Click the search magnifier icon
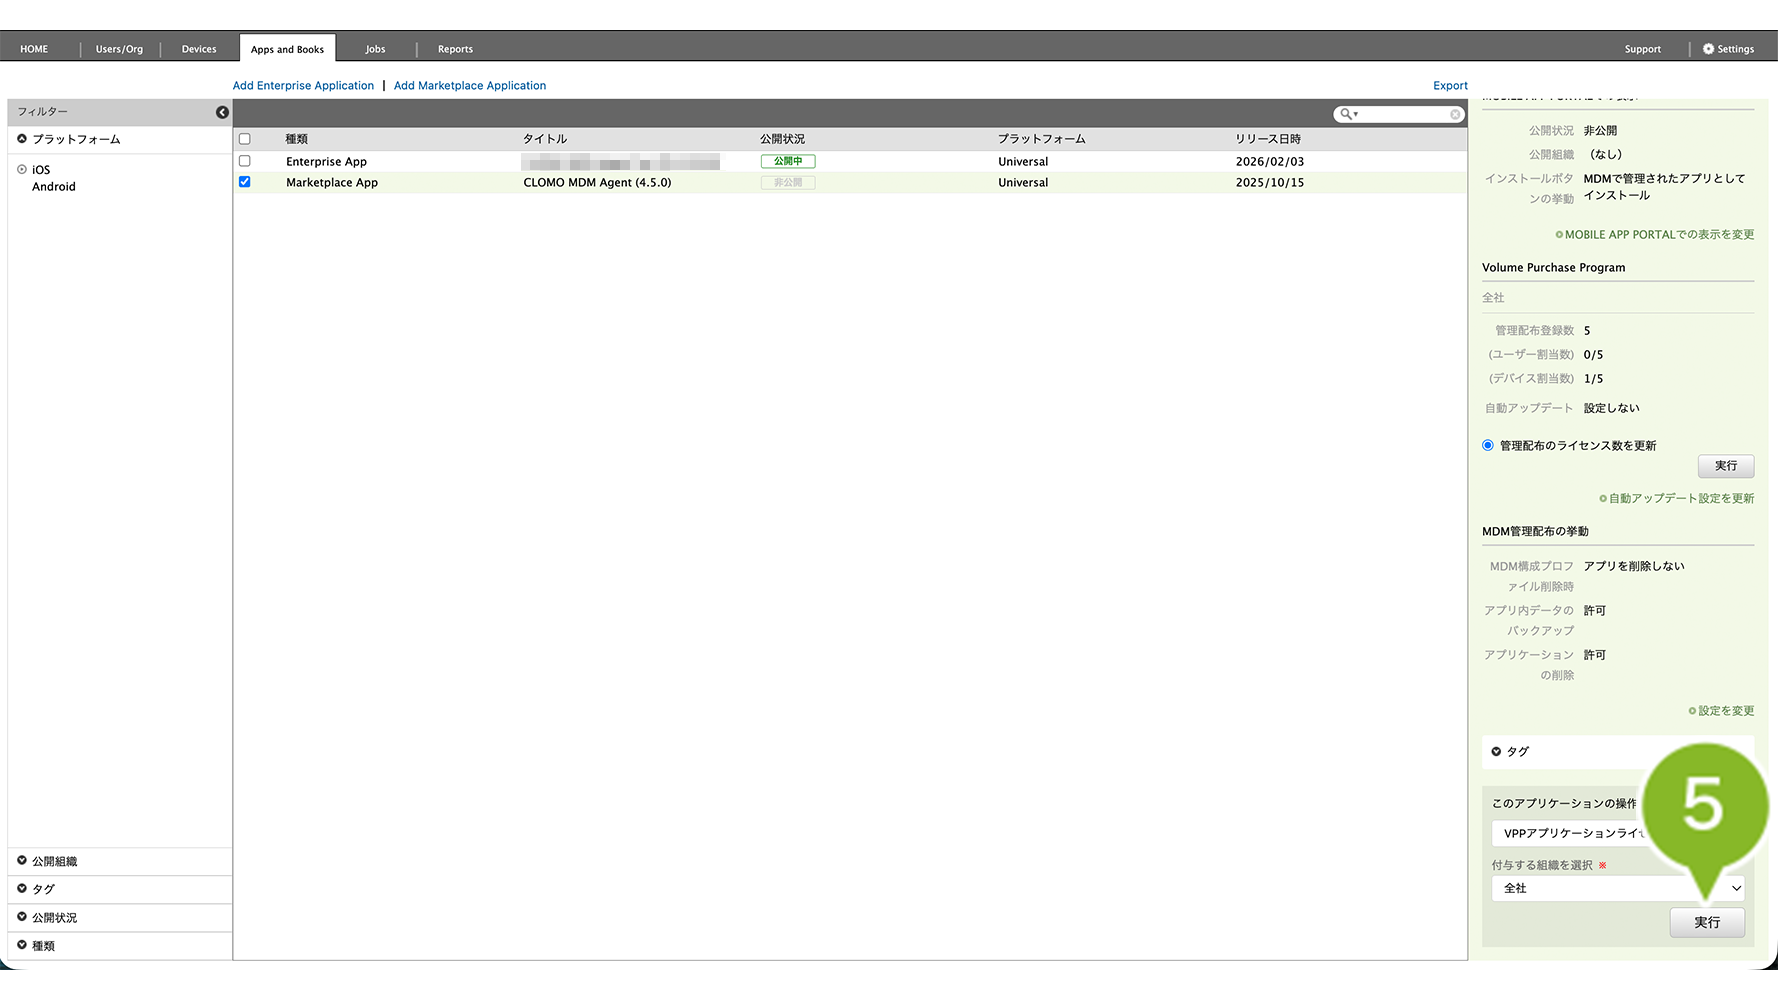The height and width of the screenshot is (1000, 1778). coord(1346,114)
